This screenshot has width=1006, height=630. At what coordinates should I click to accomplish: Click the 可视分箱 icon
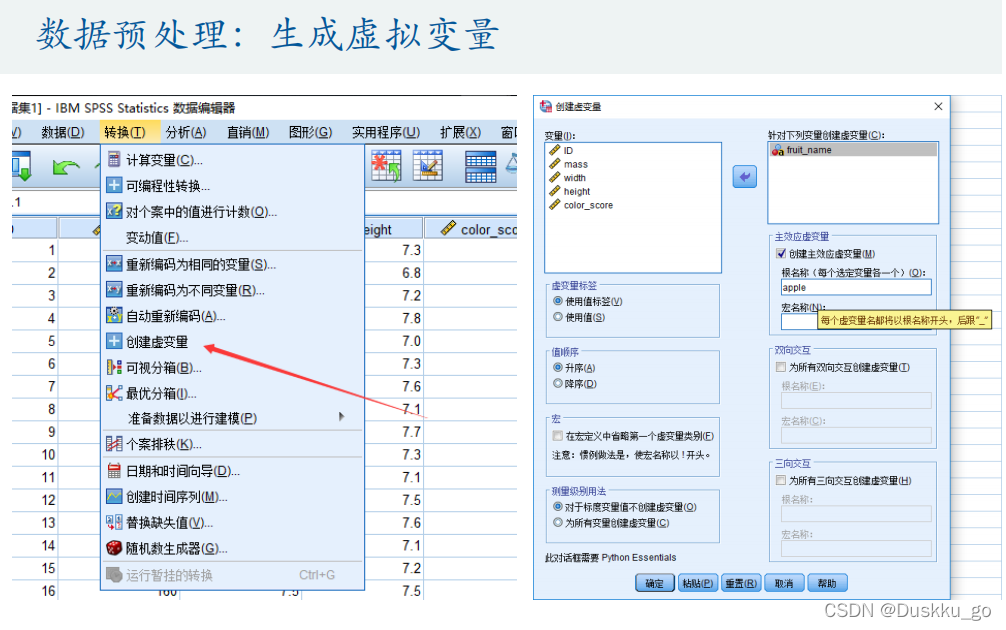click(x=114, y=368)
